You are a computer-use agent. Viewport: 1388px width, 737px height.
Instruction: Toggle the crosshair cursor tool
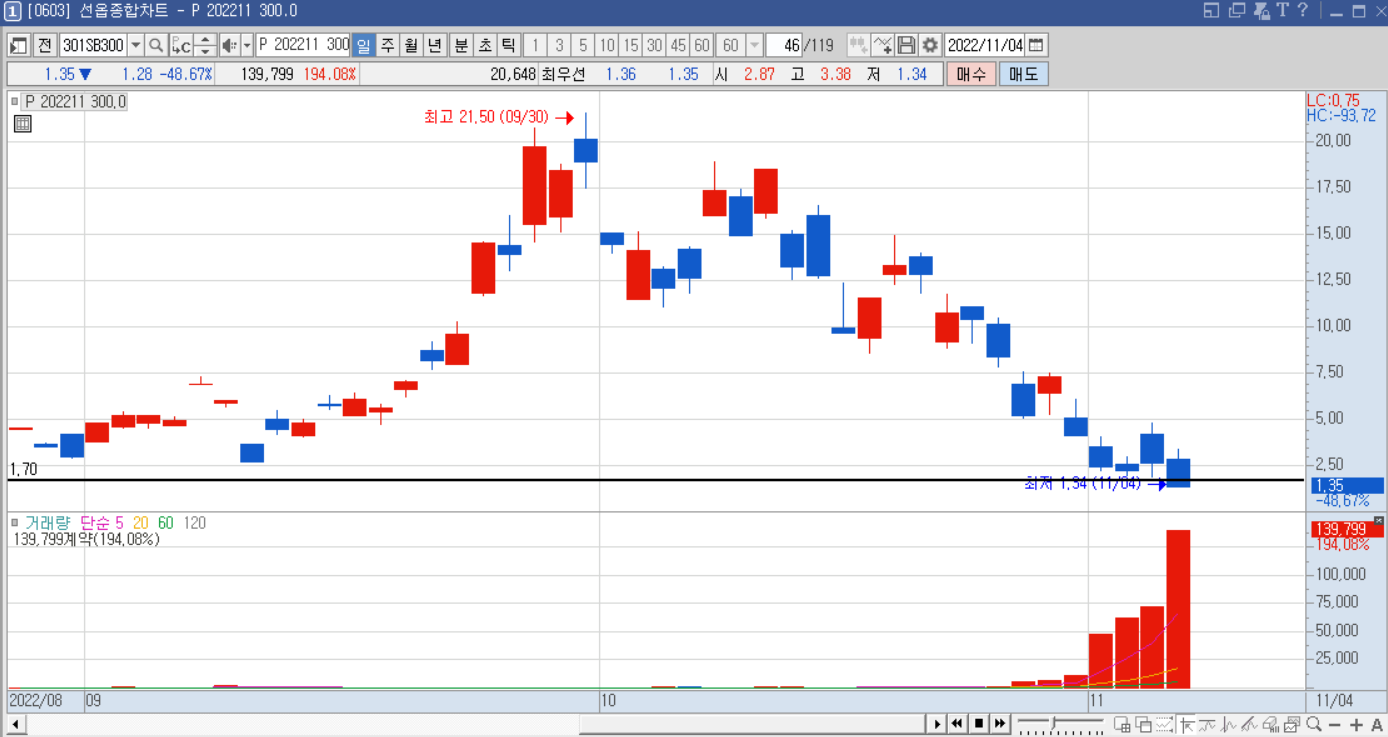(1187, 725)
